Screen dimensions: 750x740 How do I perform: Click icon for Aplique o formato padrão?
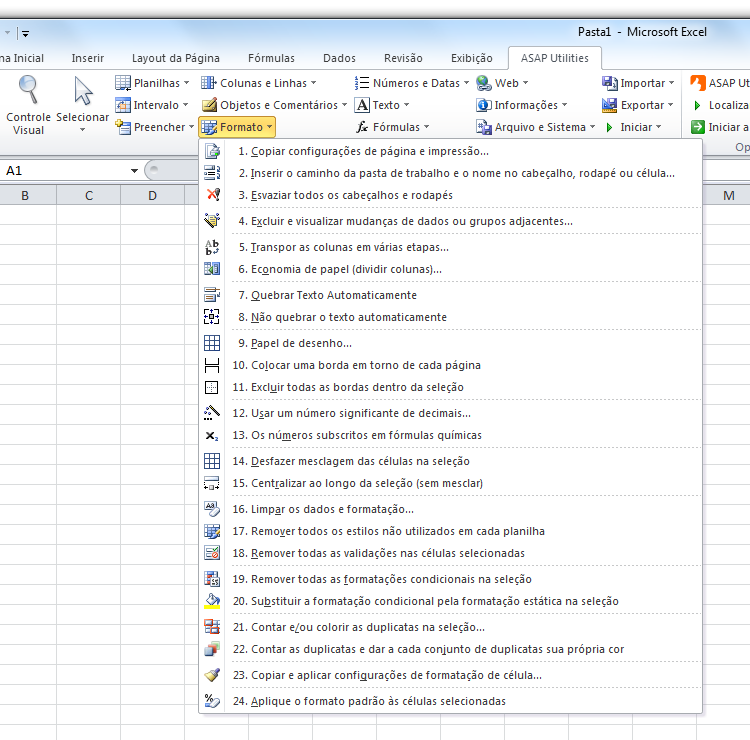pyautogui.click(x=212, y=701)
